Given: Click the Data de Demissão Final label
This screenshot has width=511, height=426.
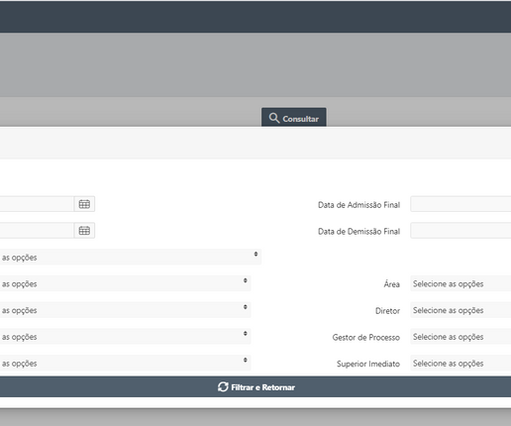Looking at the screenshot, I should pyautogui.click(x=359, y=231).
